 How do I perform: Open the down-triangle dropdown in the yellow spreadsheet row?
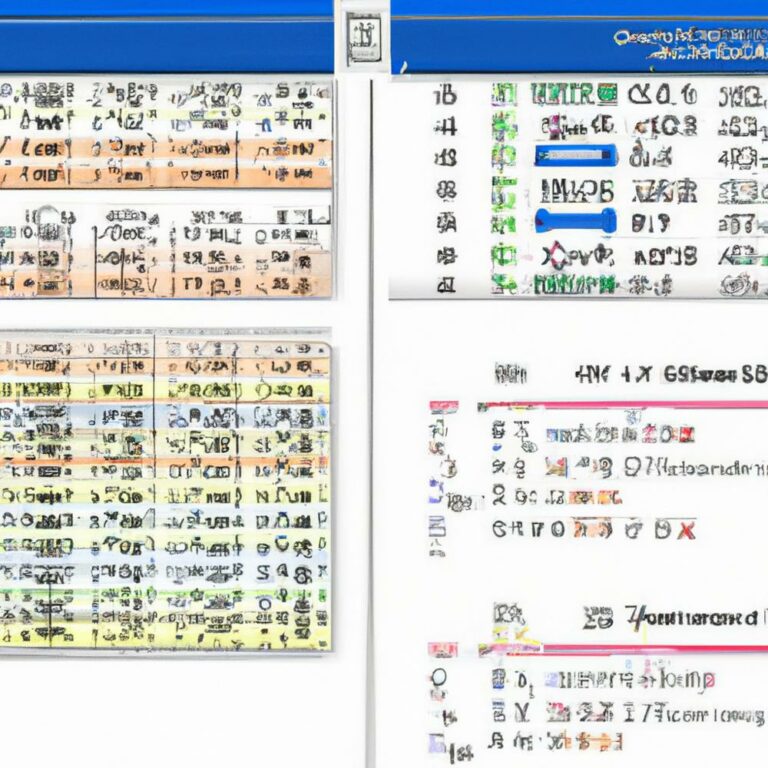point(108,391)
